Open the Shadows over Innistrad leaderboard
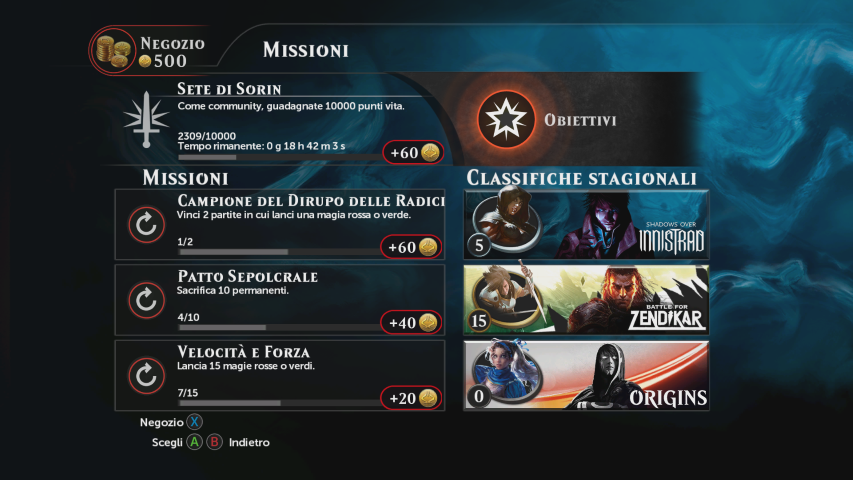This screenshot has width=853, height=480. (x=586, y=224)
